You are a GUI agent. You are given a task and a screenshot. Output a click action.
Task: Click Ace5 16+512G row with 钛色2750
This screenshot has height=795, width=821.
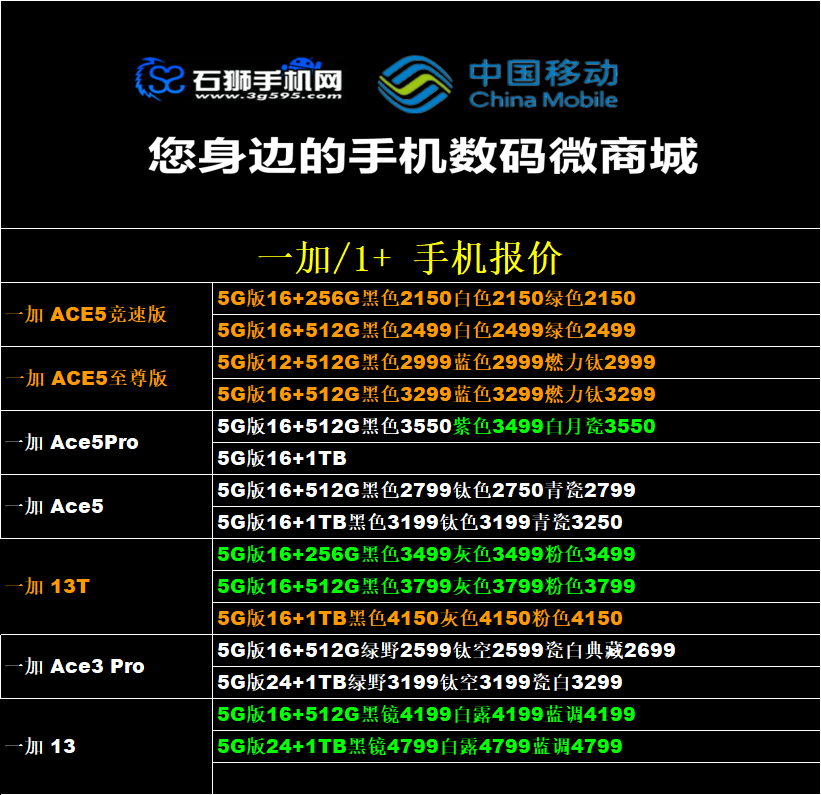tap(516, 490)
